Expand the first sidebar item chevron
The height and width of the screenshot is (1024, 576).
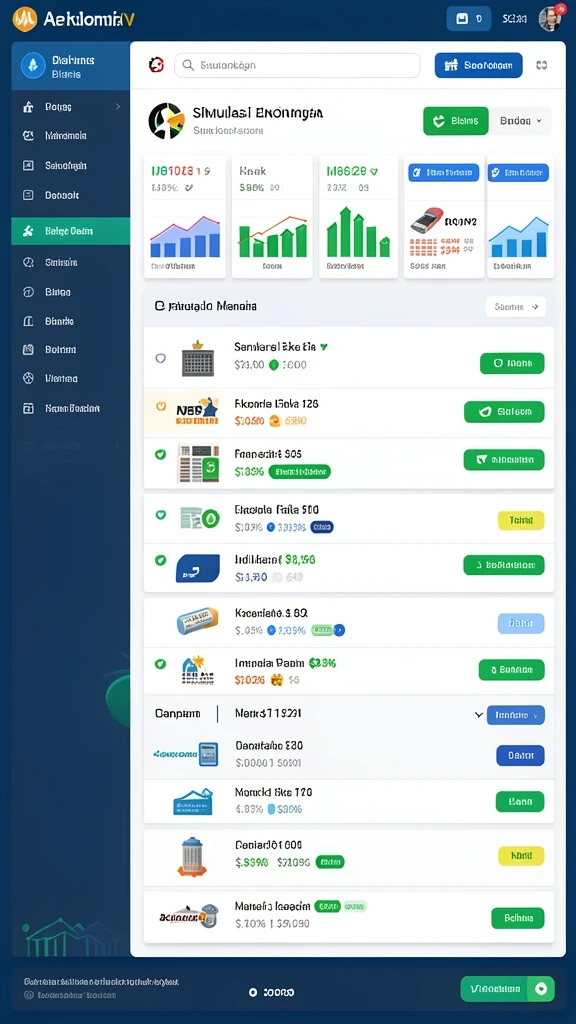[118, 106]
